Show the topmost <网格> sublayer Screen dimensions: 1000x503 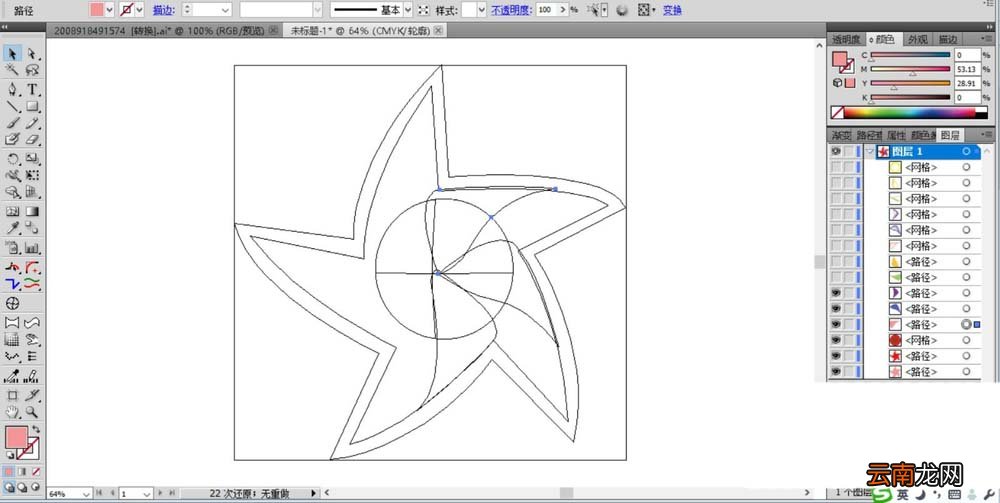pyautogui.click(x=835, y=167)
